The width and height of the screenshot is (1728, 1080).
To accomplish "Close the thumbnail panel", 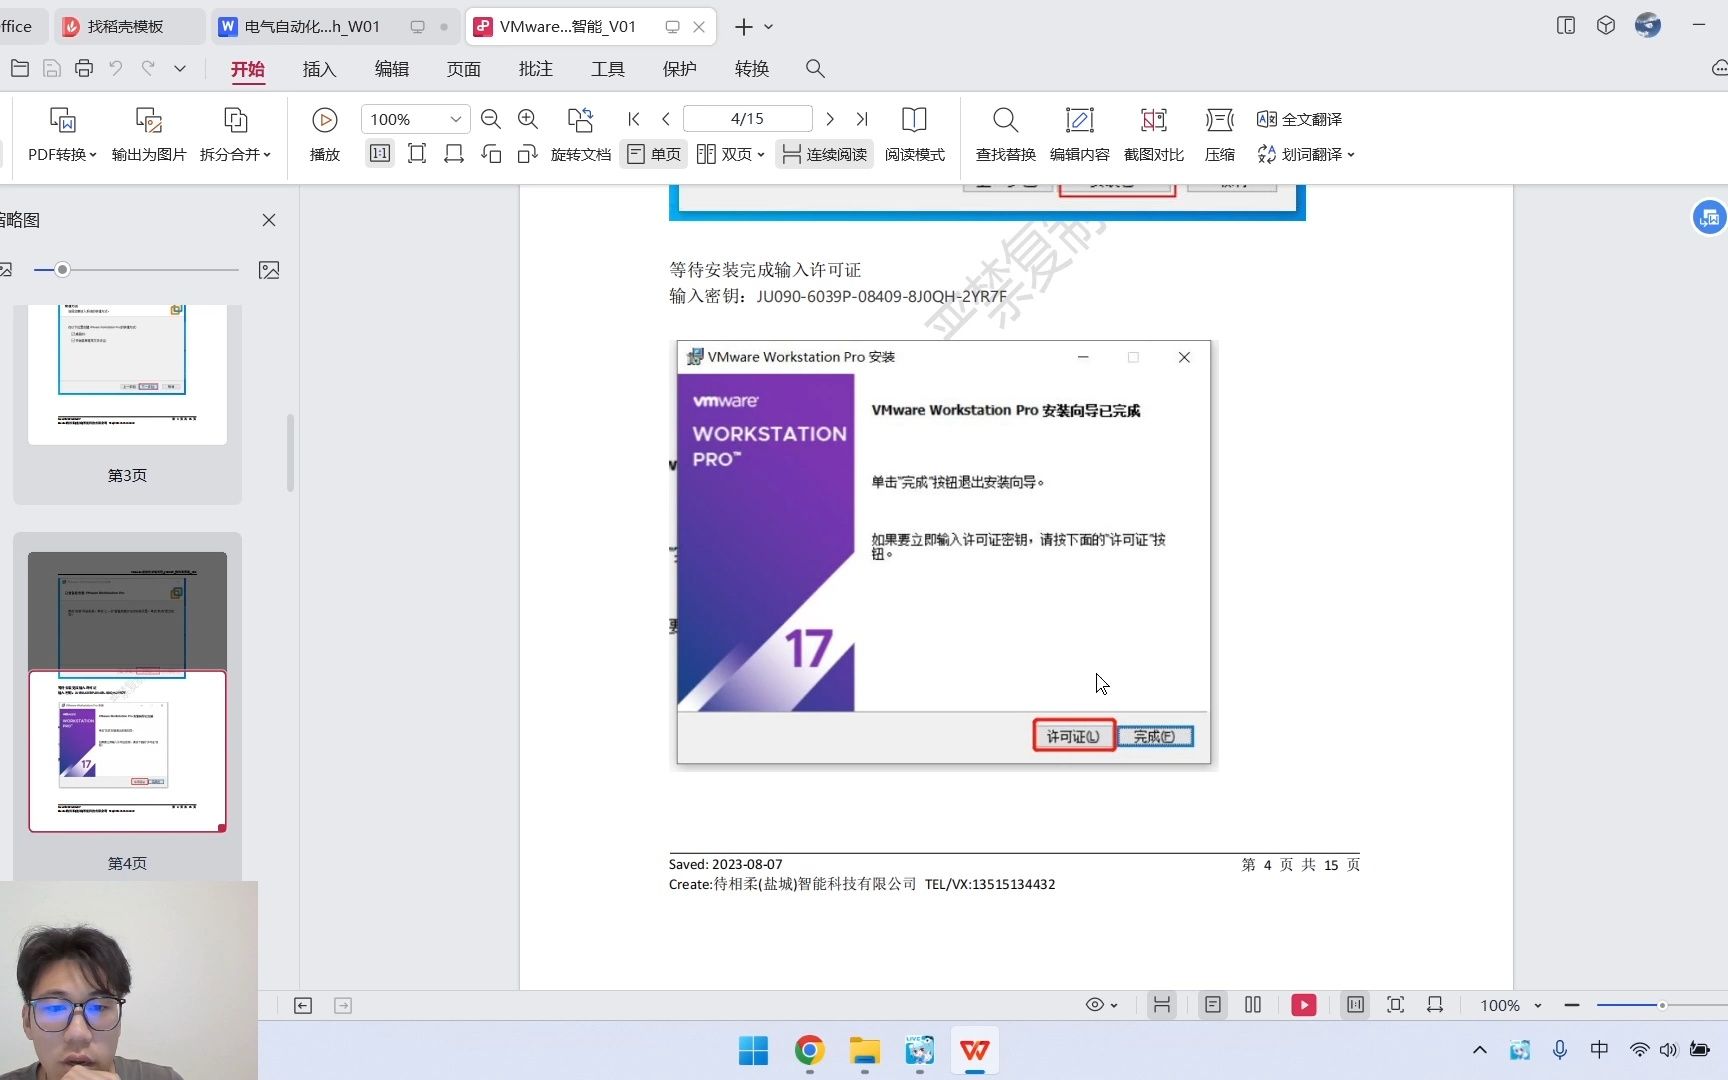I will (x=269, y=220).
